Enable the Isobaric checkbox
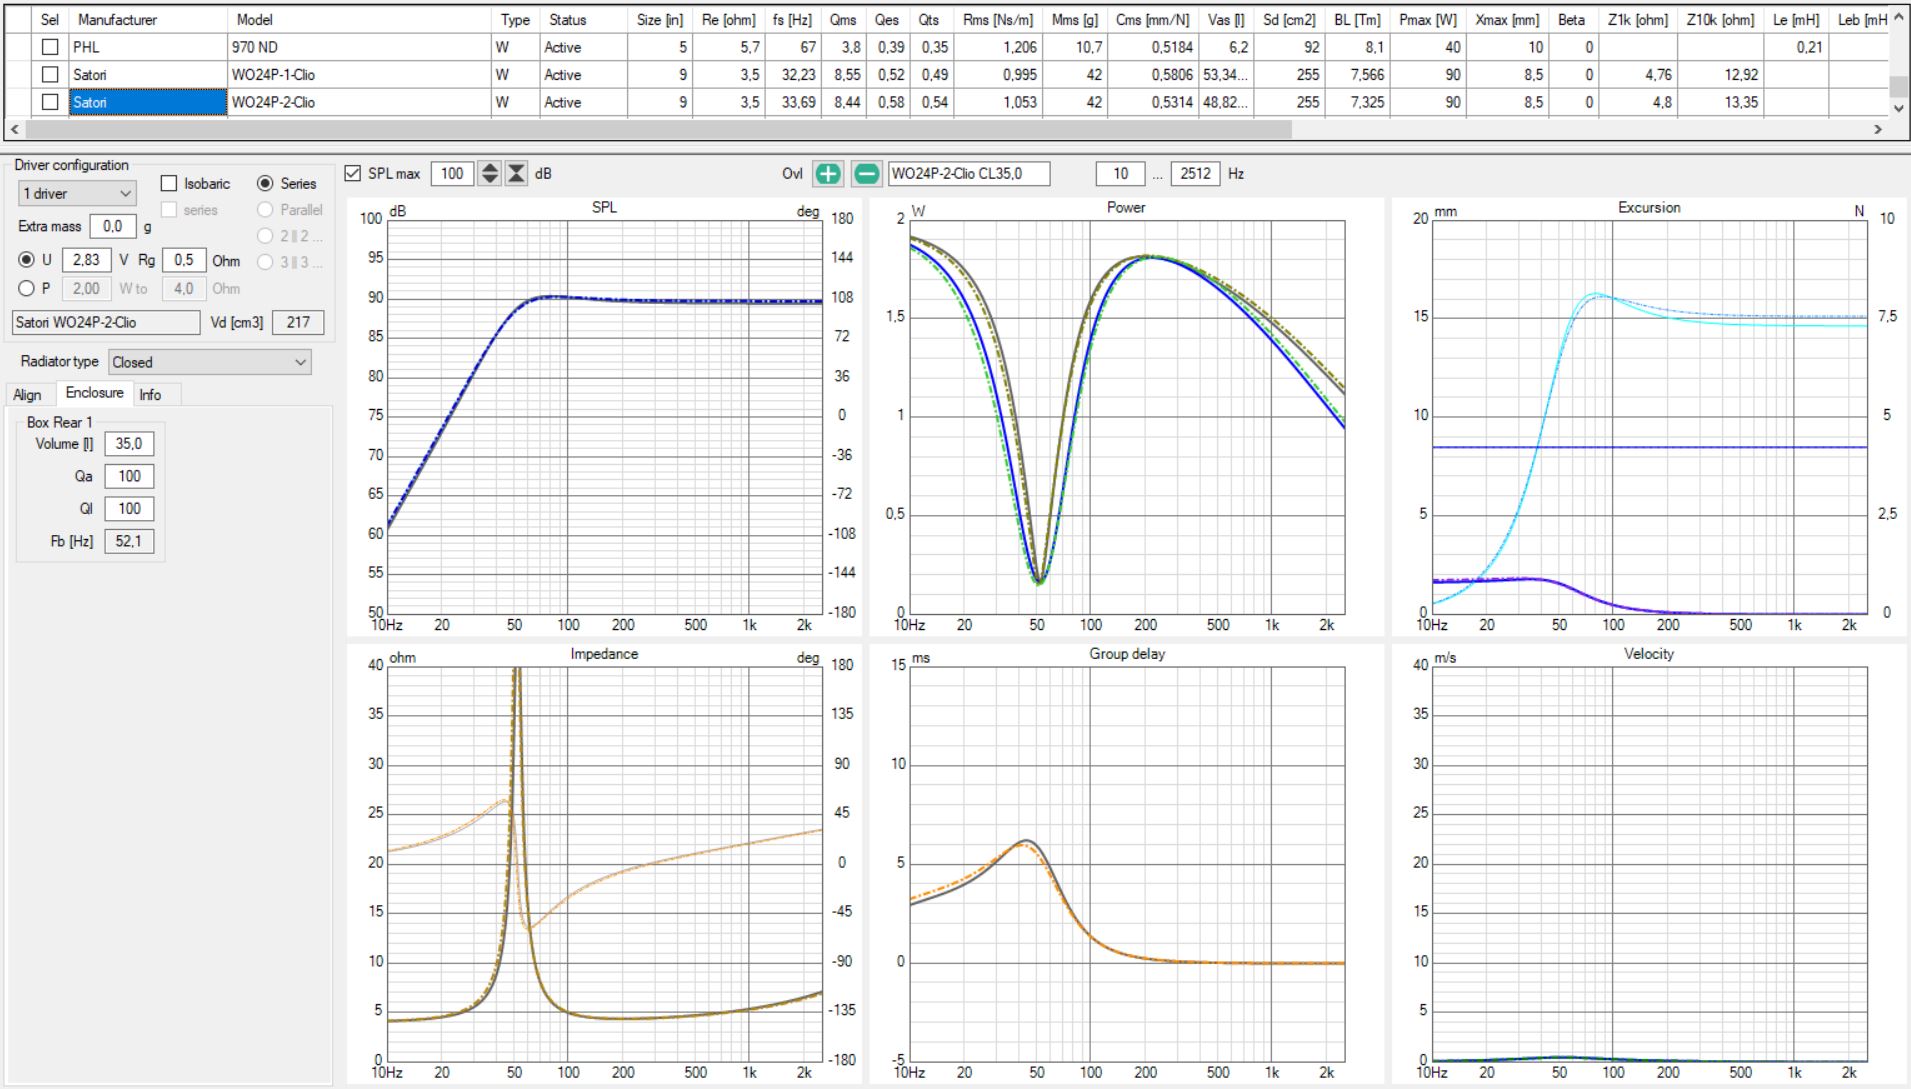The height and width of the screenshot is (1089, 1911). (169, 184)
